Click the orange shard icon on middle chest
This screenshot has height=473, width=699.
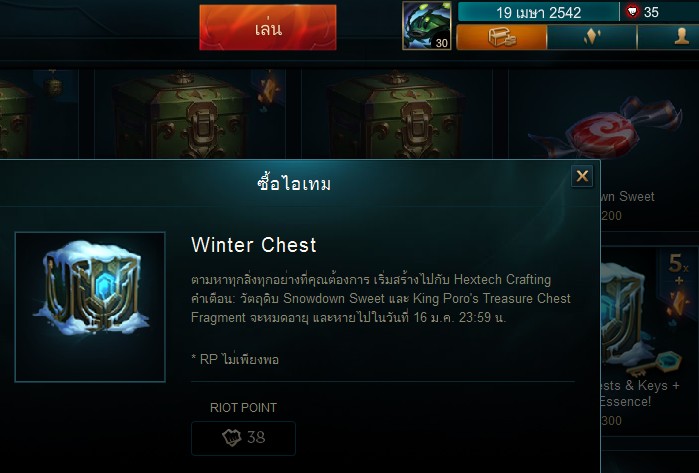(268, 91)
